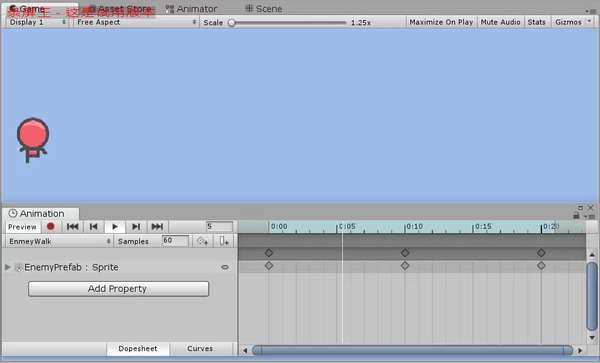Toggle Maximize On Play
The height and width of the screenshot is (363, 600).
(441, 22)
